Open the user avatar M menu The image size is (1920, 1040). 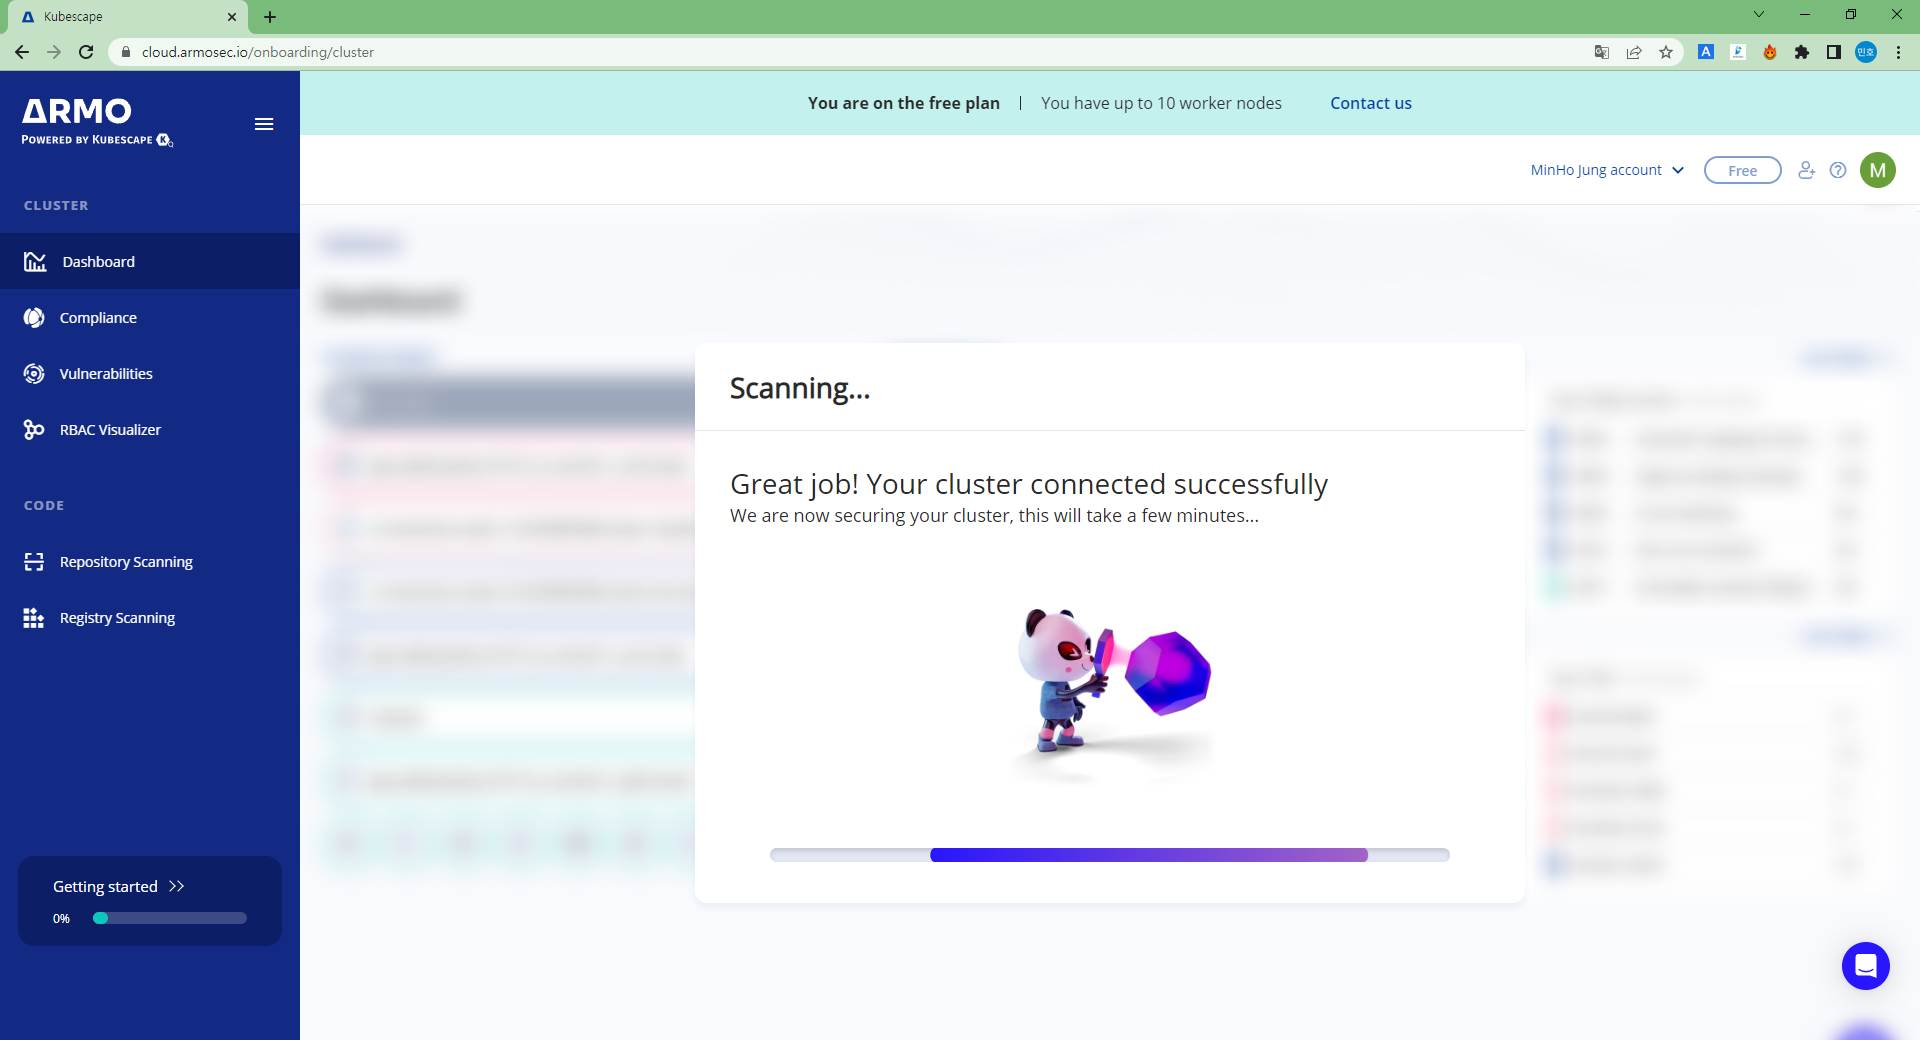tap(1877, 170)
